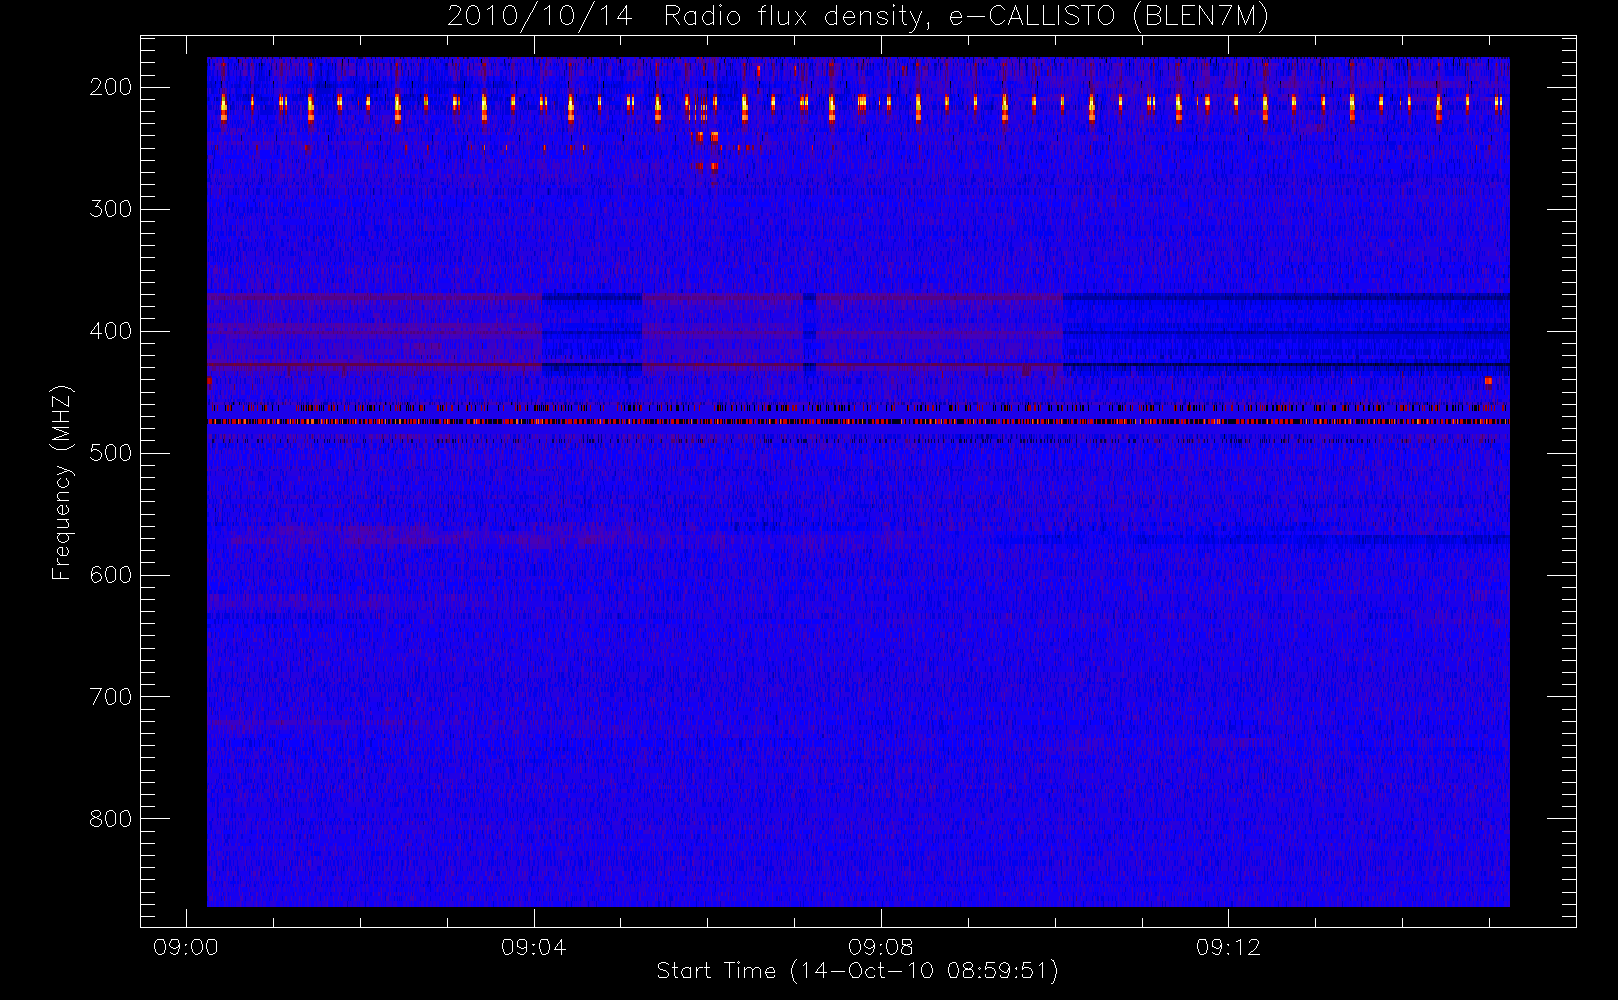Click the 09:08 time tick label
Viewport: 1618px width, 1000px height.
[880, 947]
